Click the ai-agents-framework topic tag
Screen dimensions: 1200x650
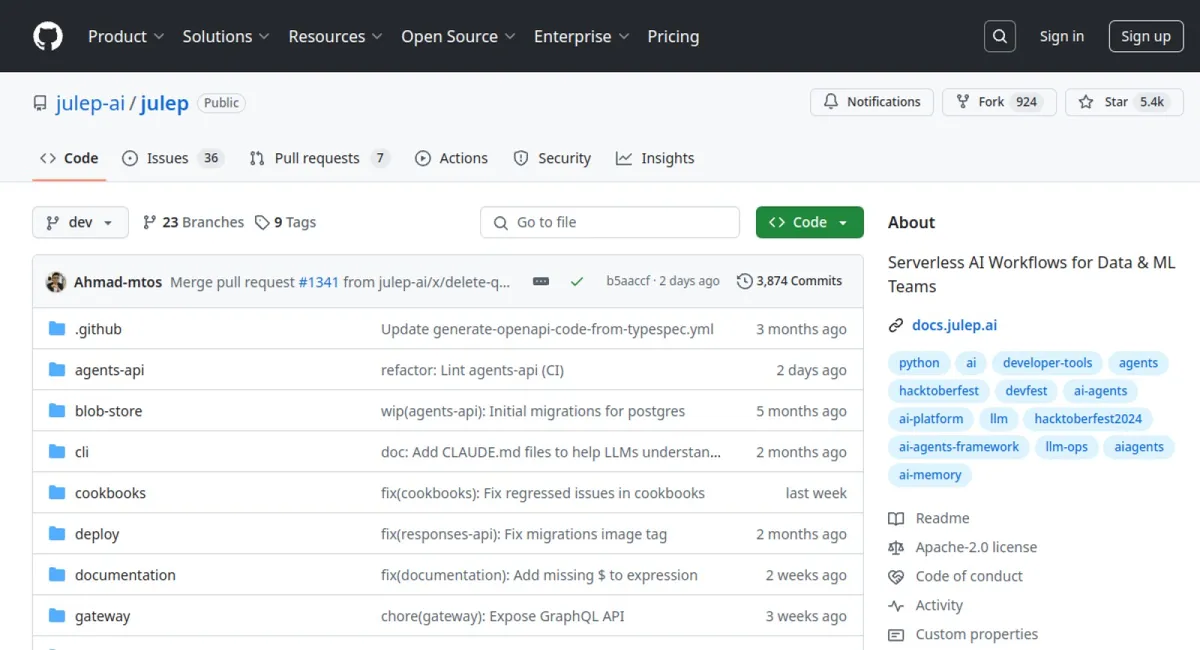click(x=959, y=447)
